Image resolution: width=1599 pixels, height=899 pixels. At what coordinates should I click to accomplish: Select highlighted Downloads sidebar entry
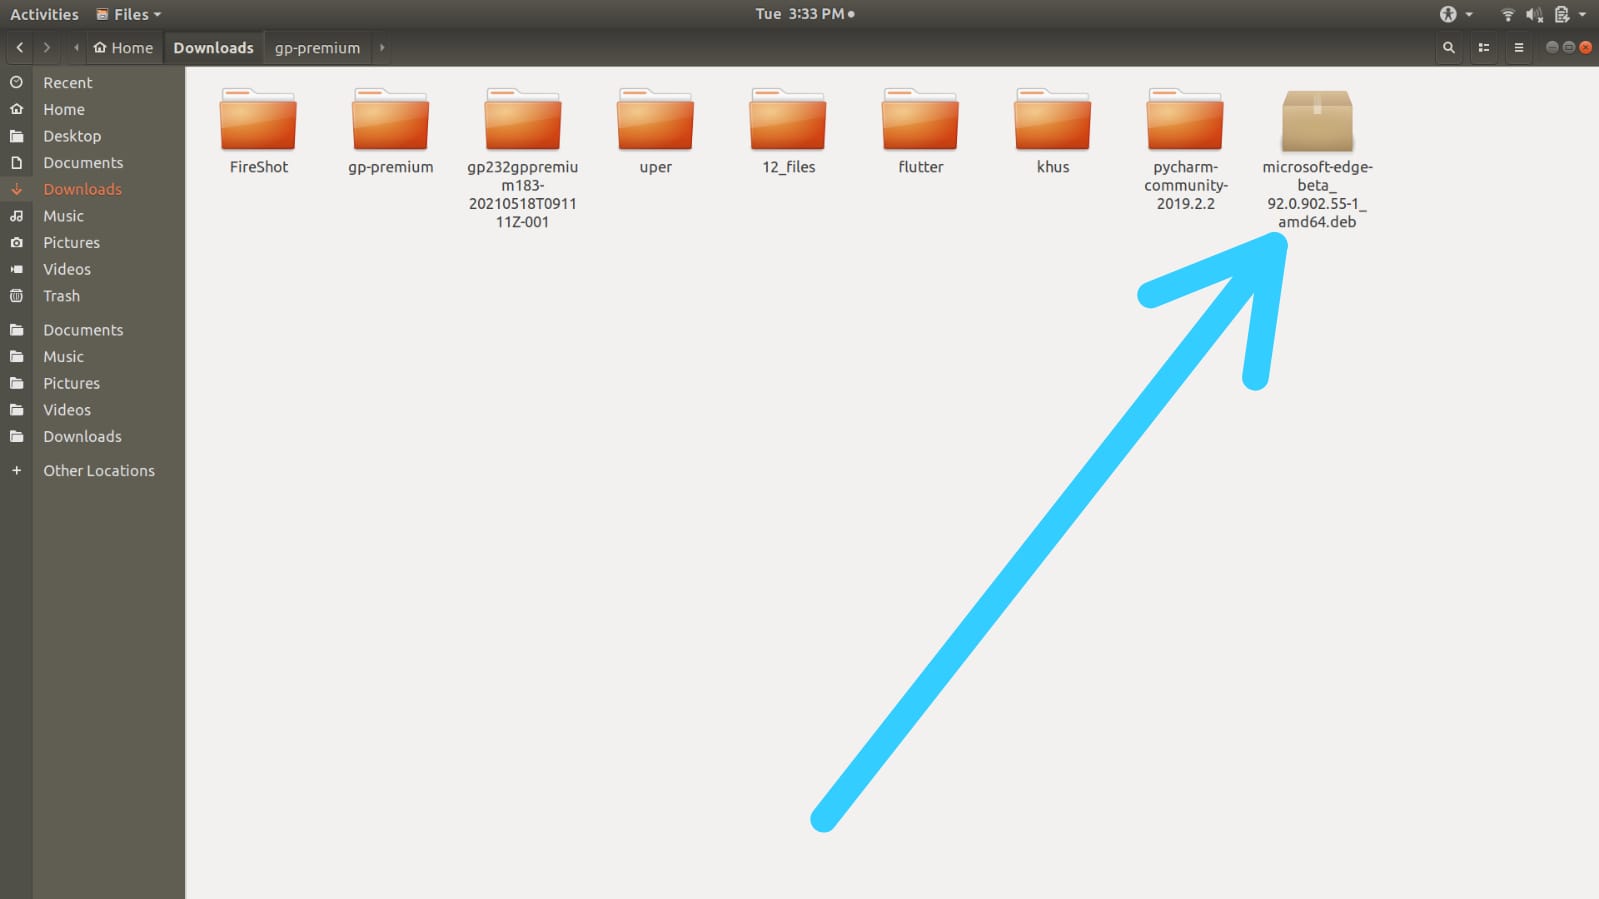tap(92, 189)
